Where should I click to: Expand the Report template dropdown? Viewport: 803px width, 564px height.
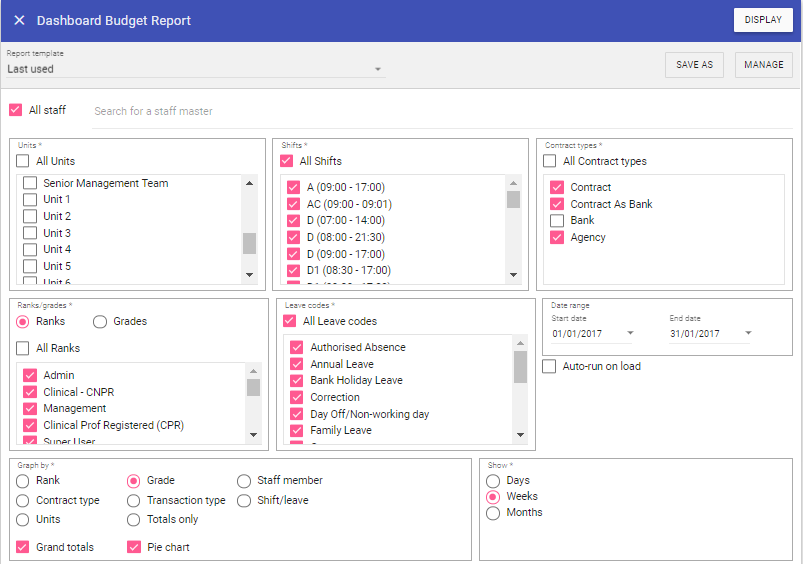coord(378,70)
